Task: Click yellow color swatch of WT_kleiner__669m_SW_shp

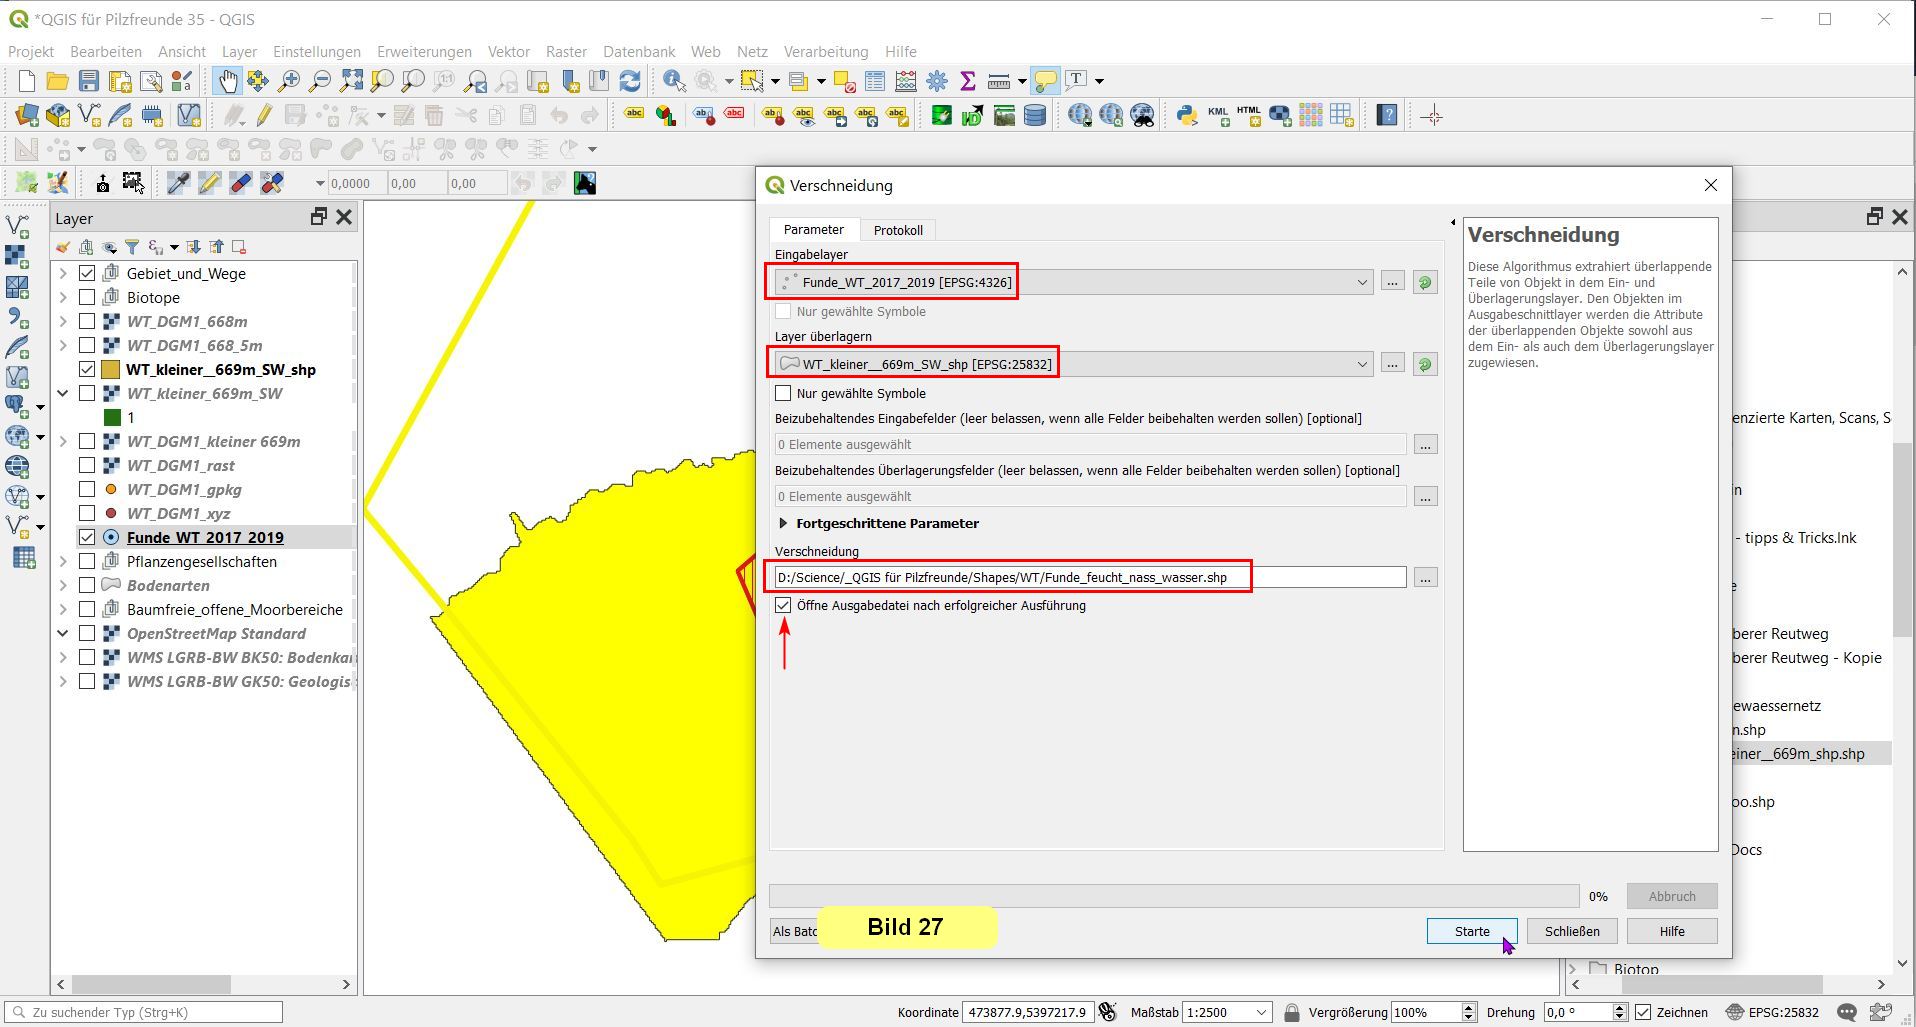Action: click(x=111, y=369)
